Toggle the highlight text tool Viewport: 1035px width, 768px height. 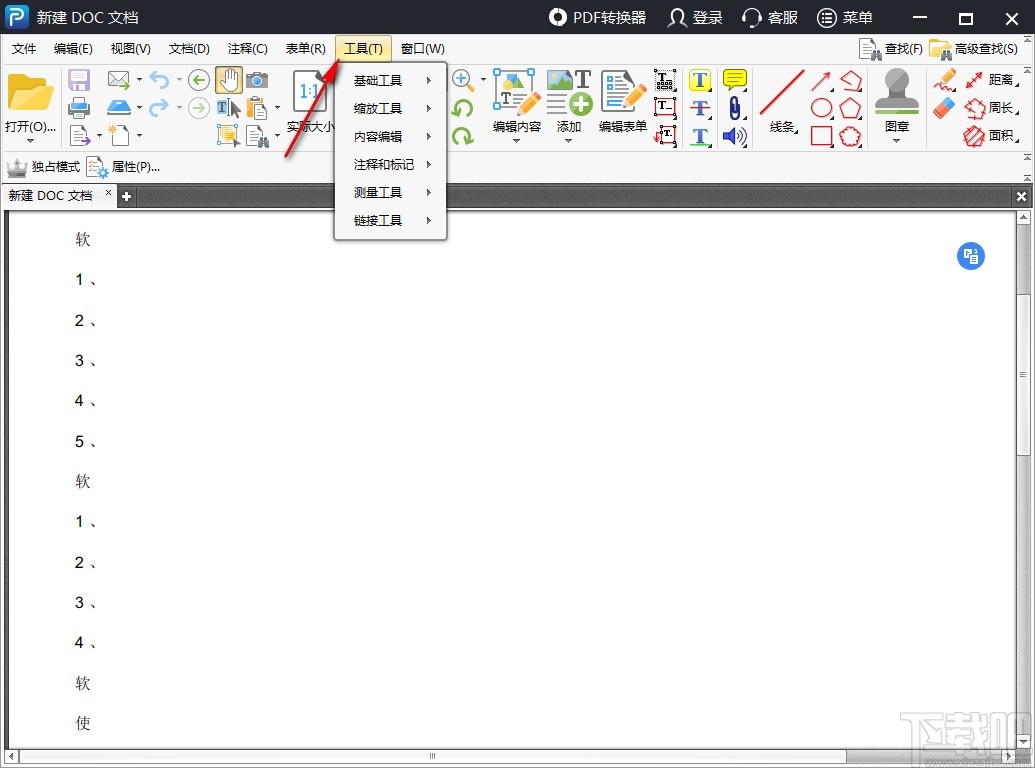pos(699,79)
